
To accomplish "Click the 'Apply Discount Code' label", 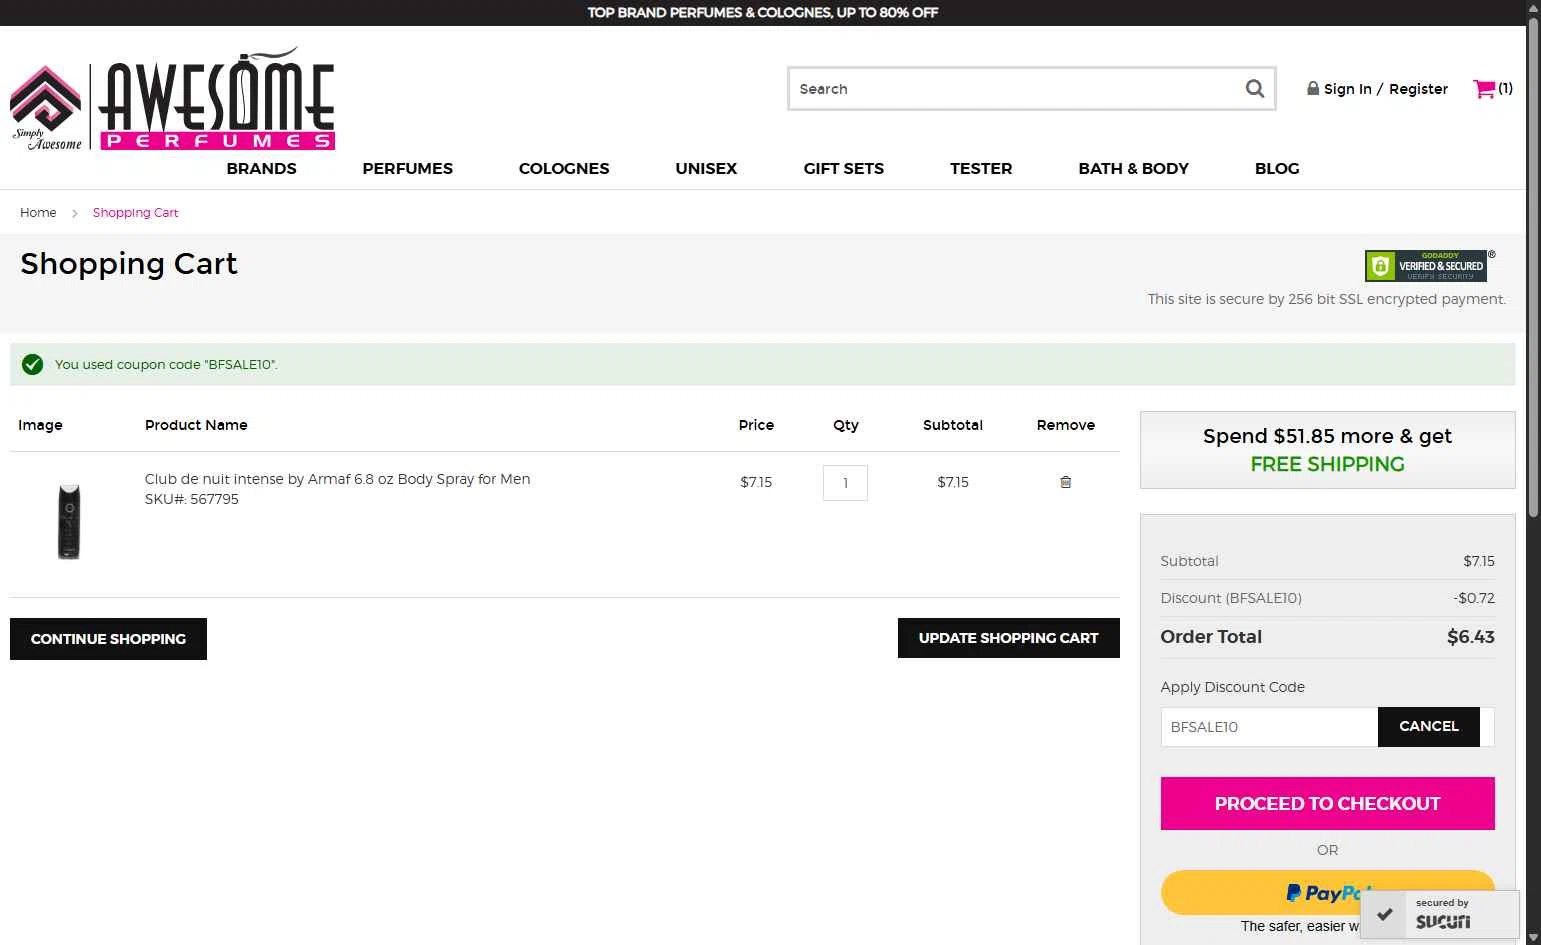I will (1232, 687).
